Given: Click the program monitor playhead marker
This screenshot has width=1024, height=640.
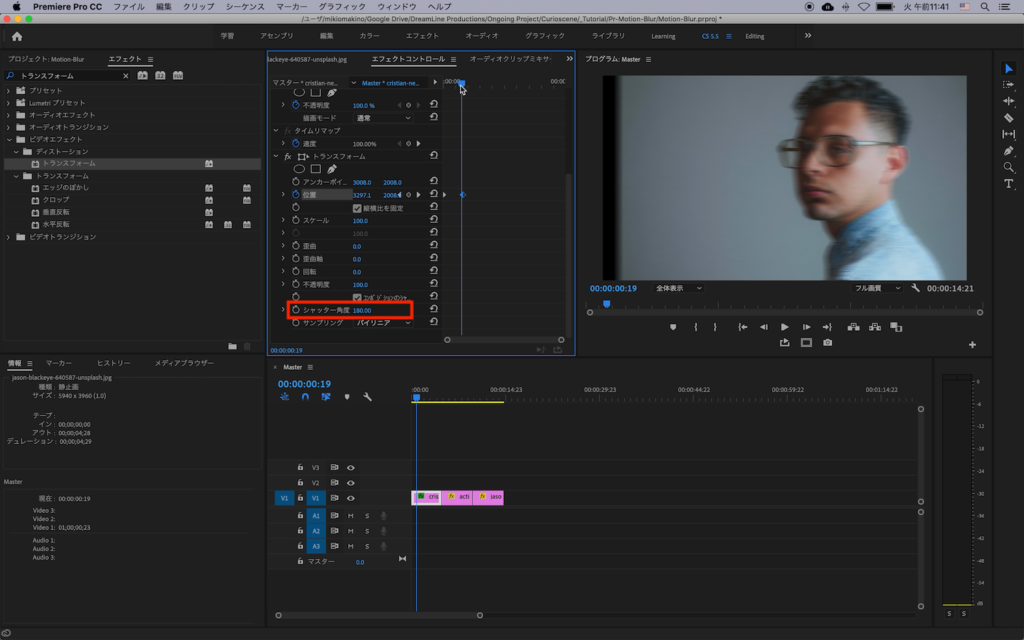Looking at the screenshot, I should tap(606, 303).
